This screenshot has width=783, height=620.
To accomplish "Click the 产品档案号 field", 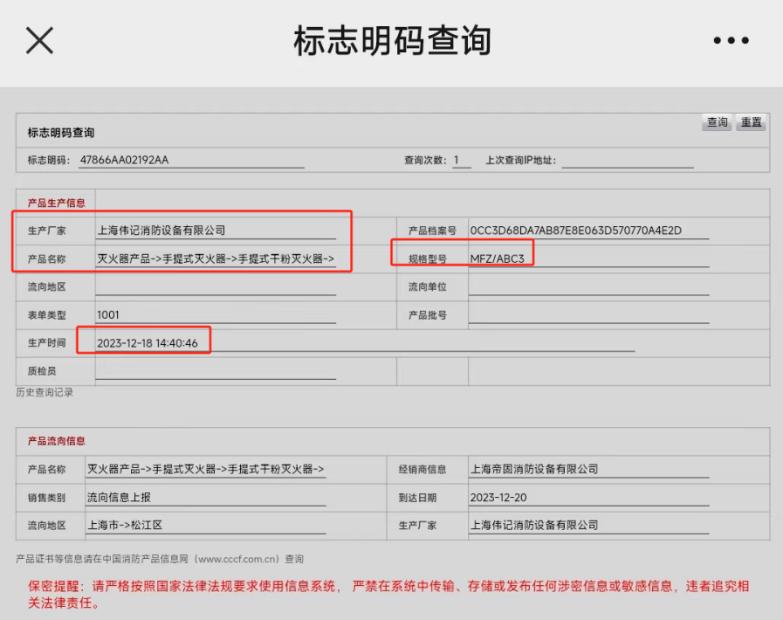I will point(589,231).
